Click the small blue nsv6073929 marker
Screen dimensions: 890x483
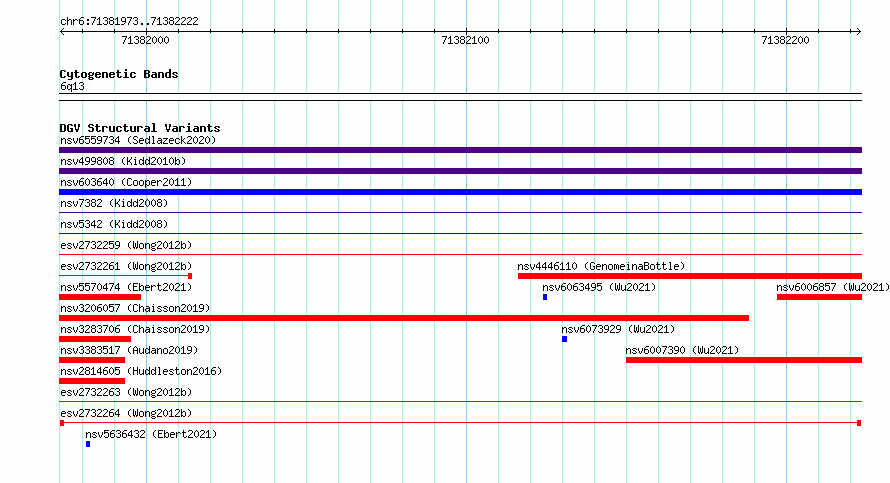point(565,339)
